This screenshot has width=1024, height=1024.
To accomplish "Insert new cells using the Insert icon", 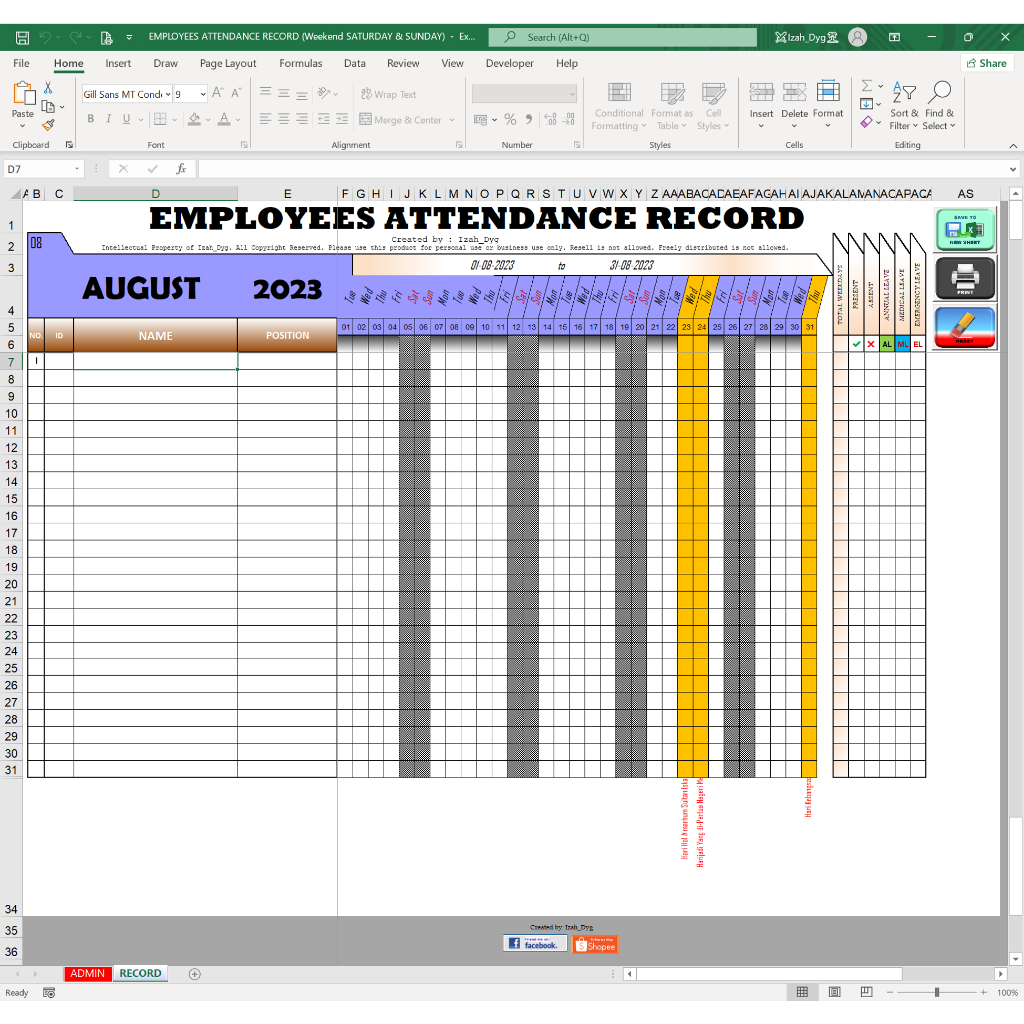I will coord(761,100).
